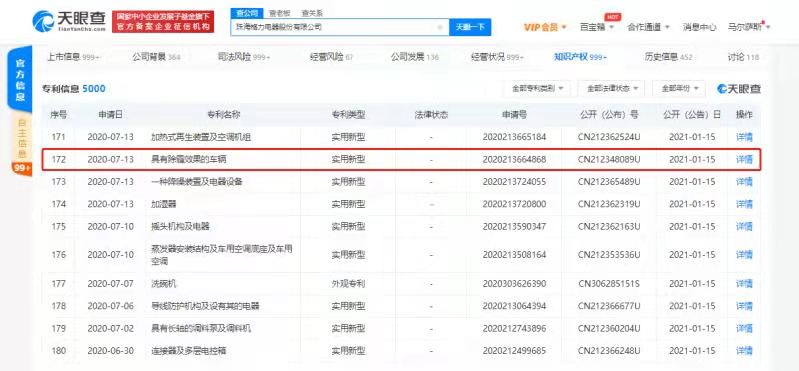Click the 99+ badge under 自主信息
799x371 pixels.
tap(22, 169)
